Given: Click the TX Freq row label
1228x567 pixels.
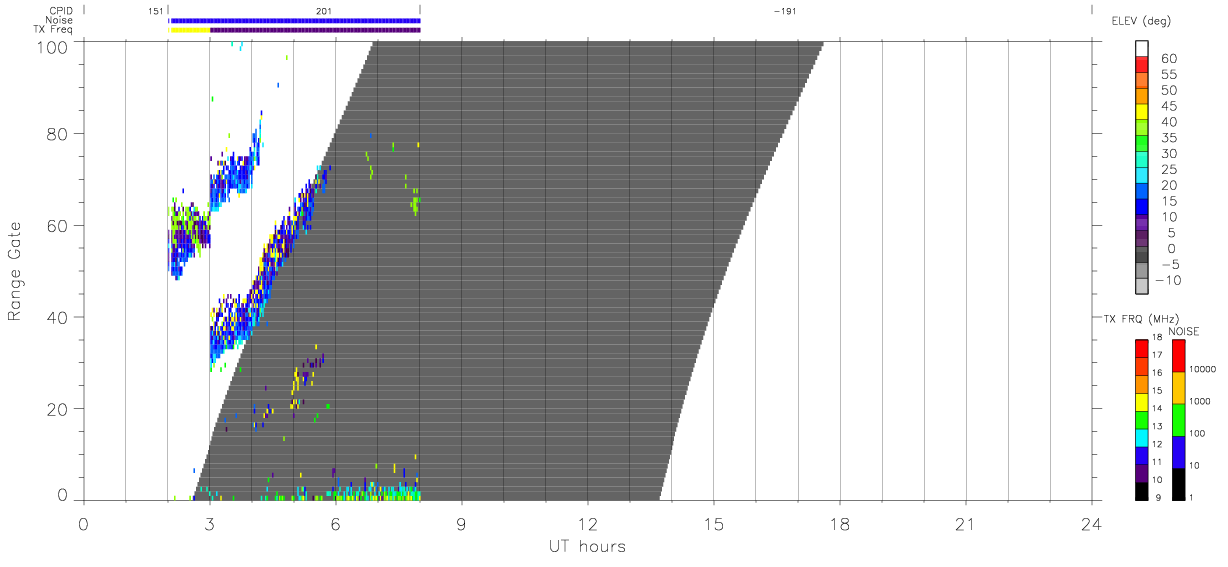Looking at the screenshot, I should (51, 30).
